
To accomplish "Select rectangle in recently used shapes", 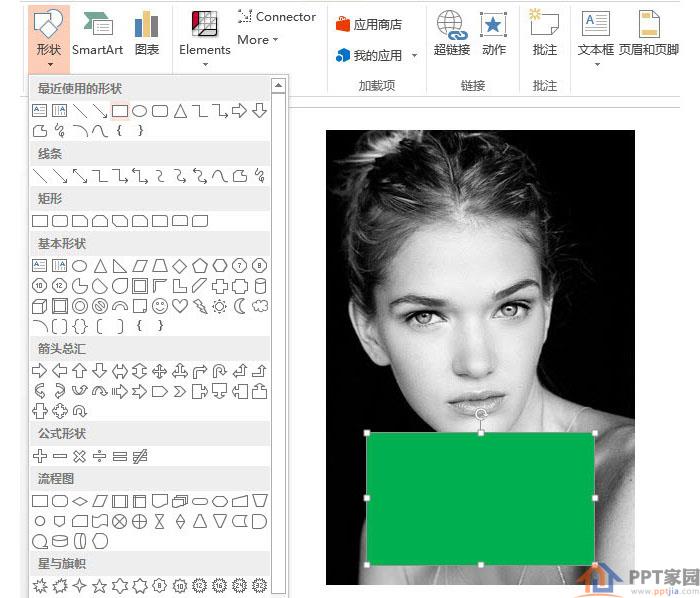I will point(120,111).
